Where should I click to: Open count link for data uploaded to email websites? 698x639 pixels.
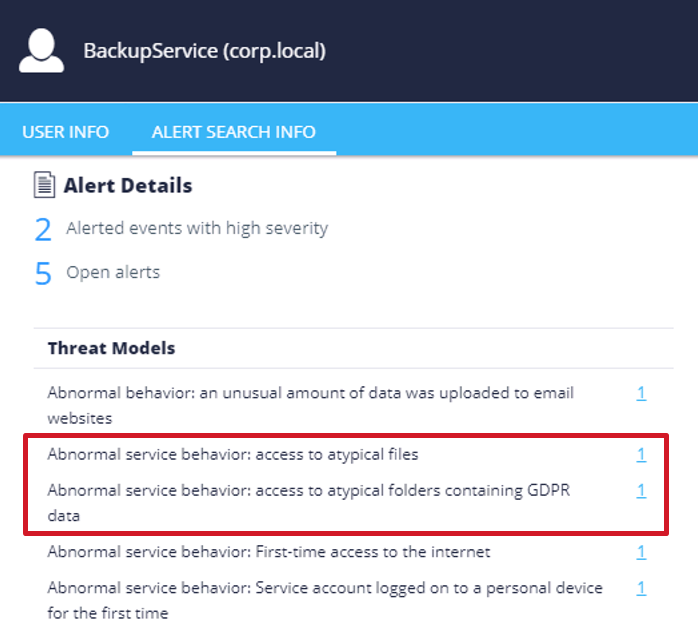[x=641, y=393]
